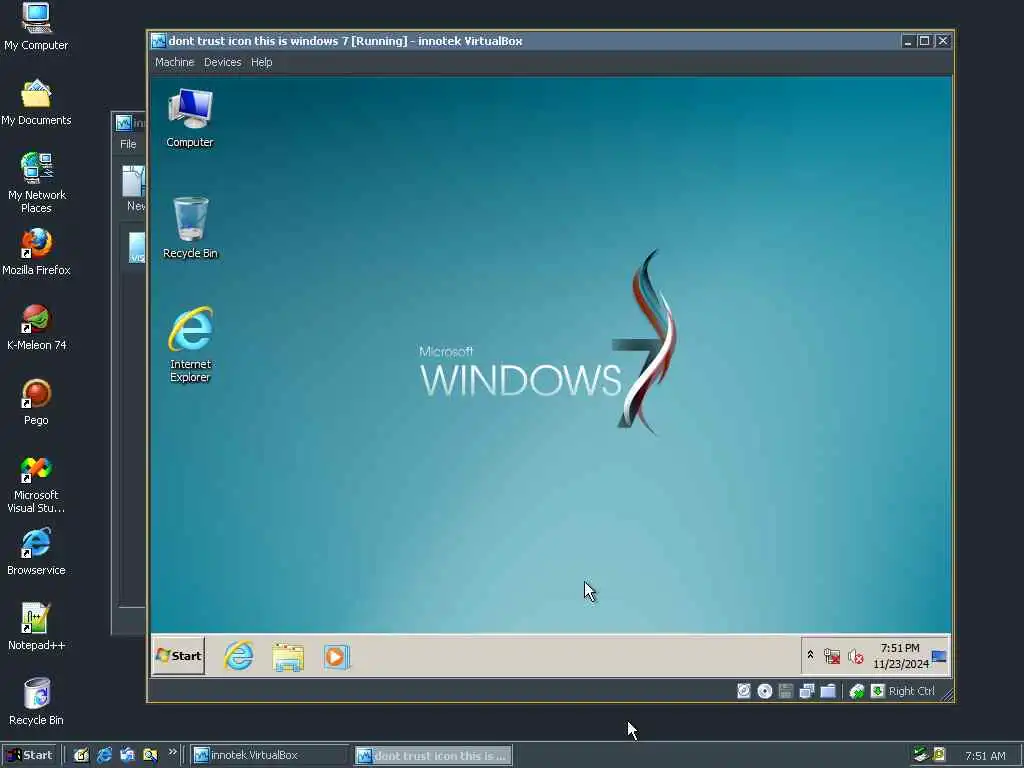
Task: Click guest clock showing 7:51 PM
Action: coord(900,656)
